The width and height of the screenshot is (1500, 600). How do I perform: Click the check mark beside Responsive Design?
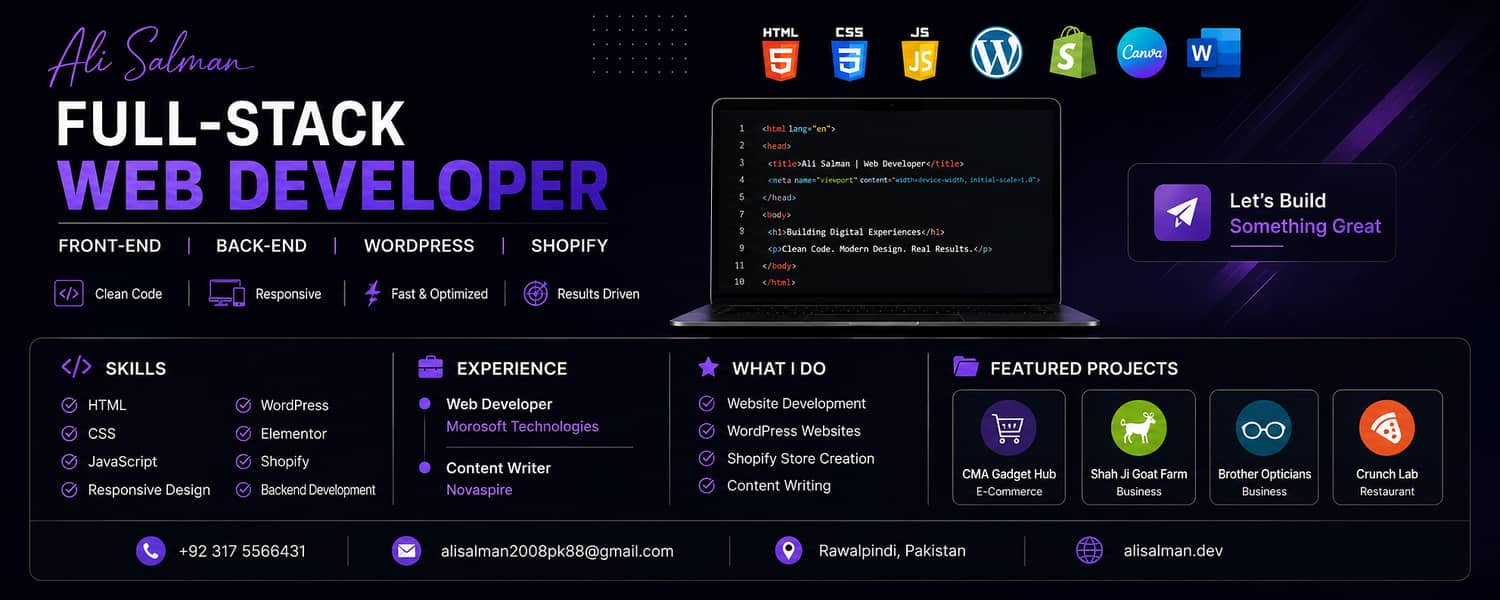[69, 489]
